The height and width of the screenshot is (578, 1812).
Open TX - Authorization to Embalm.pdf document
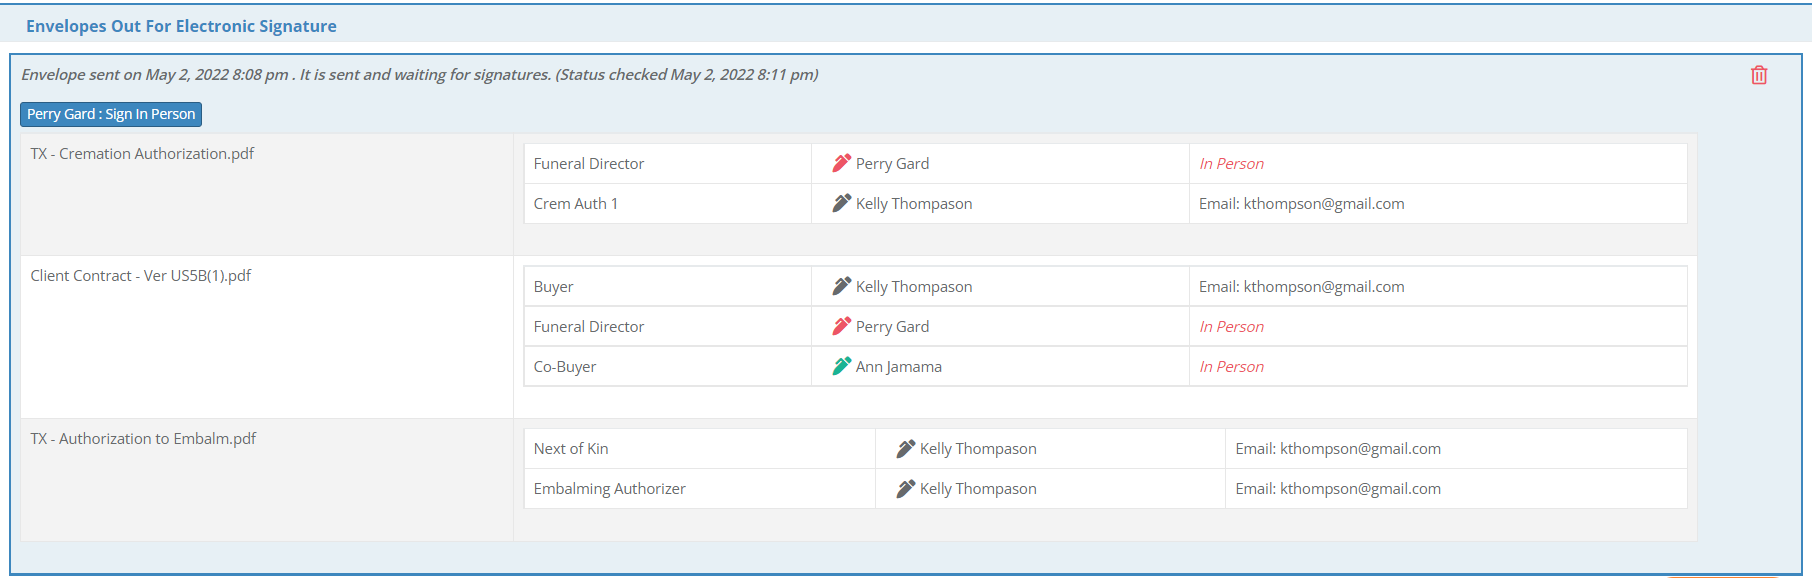pyautogui.click(x=143, y=439)
